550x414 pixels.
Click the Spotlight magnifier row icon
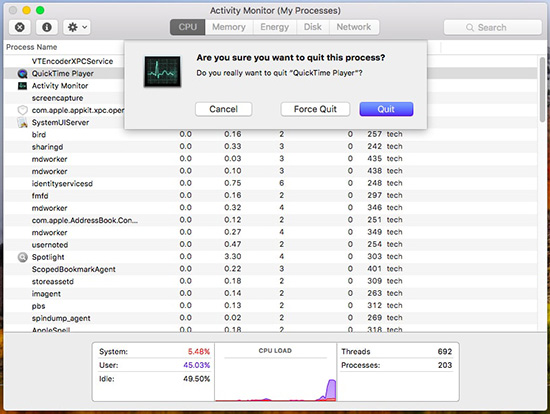tap(22, 257)
